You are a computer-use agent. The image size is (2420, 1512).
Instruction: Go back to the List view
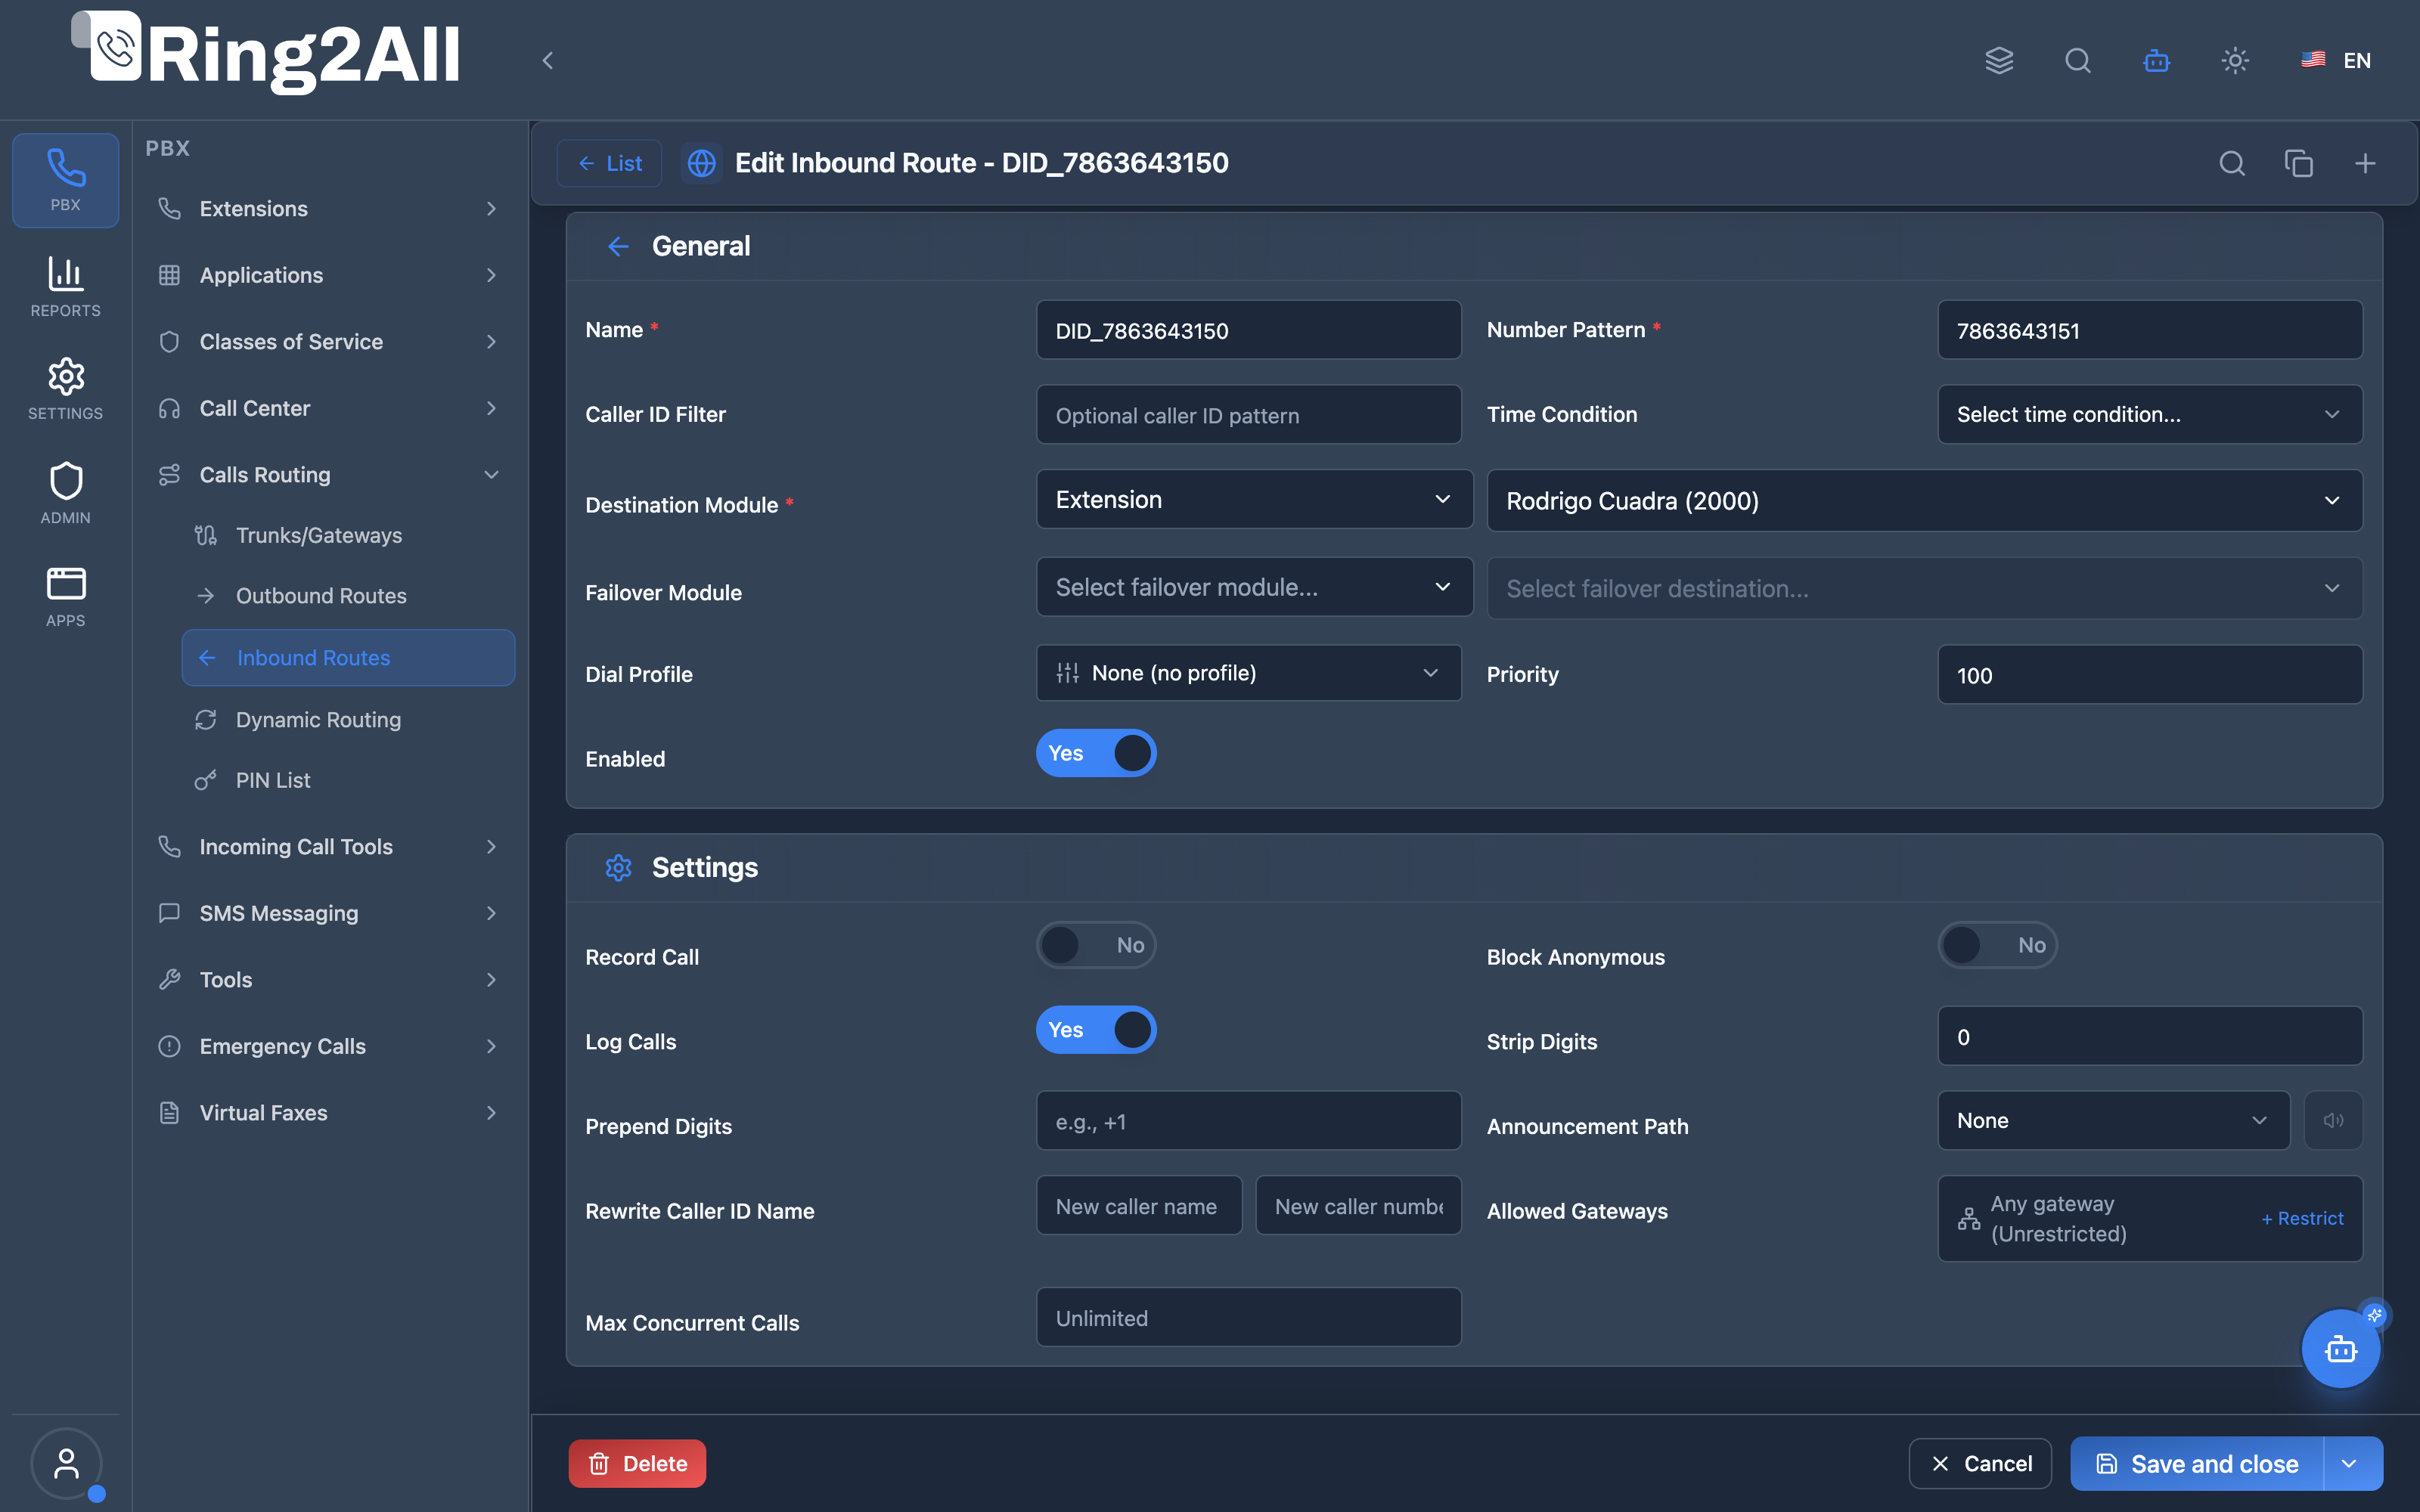609,163
